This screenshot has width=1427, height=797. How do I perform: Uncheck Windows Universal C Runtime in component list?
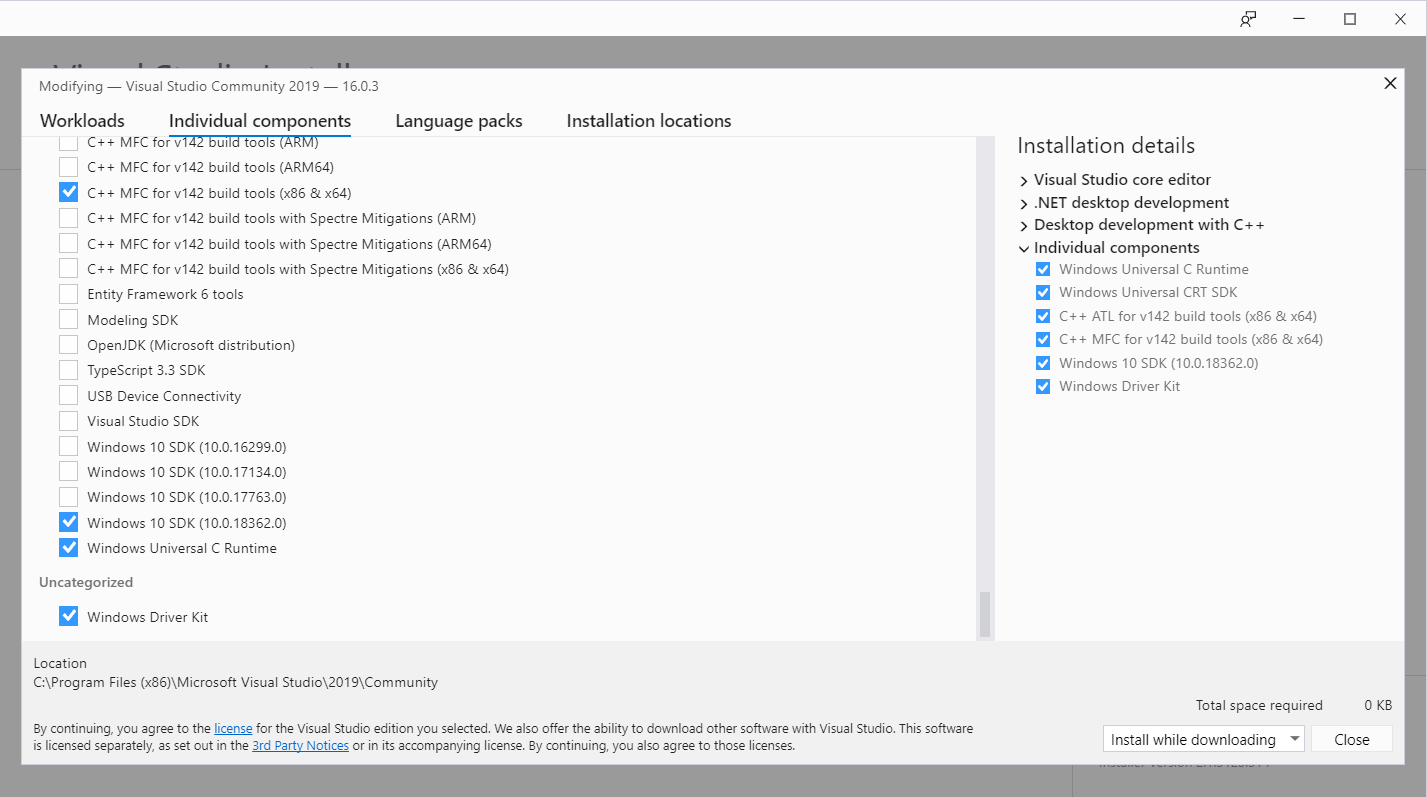click(x=68, y=547)
